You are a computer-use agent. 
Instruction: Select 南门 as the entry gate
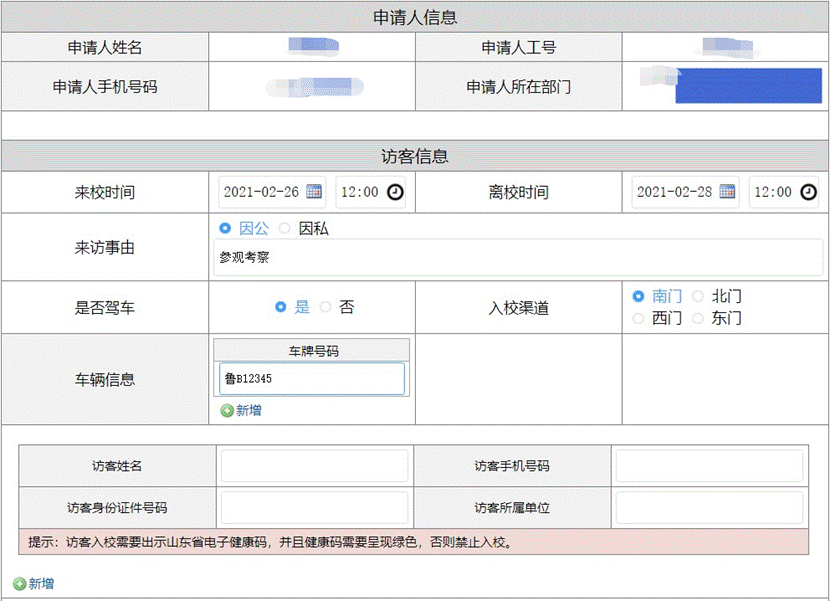click(639, 297)
